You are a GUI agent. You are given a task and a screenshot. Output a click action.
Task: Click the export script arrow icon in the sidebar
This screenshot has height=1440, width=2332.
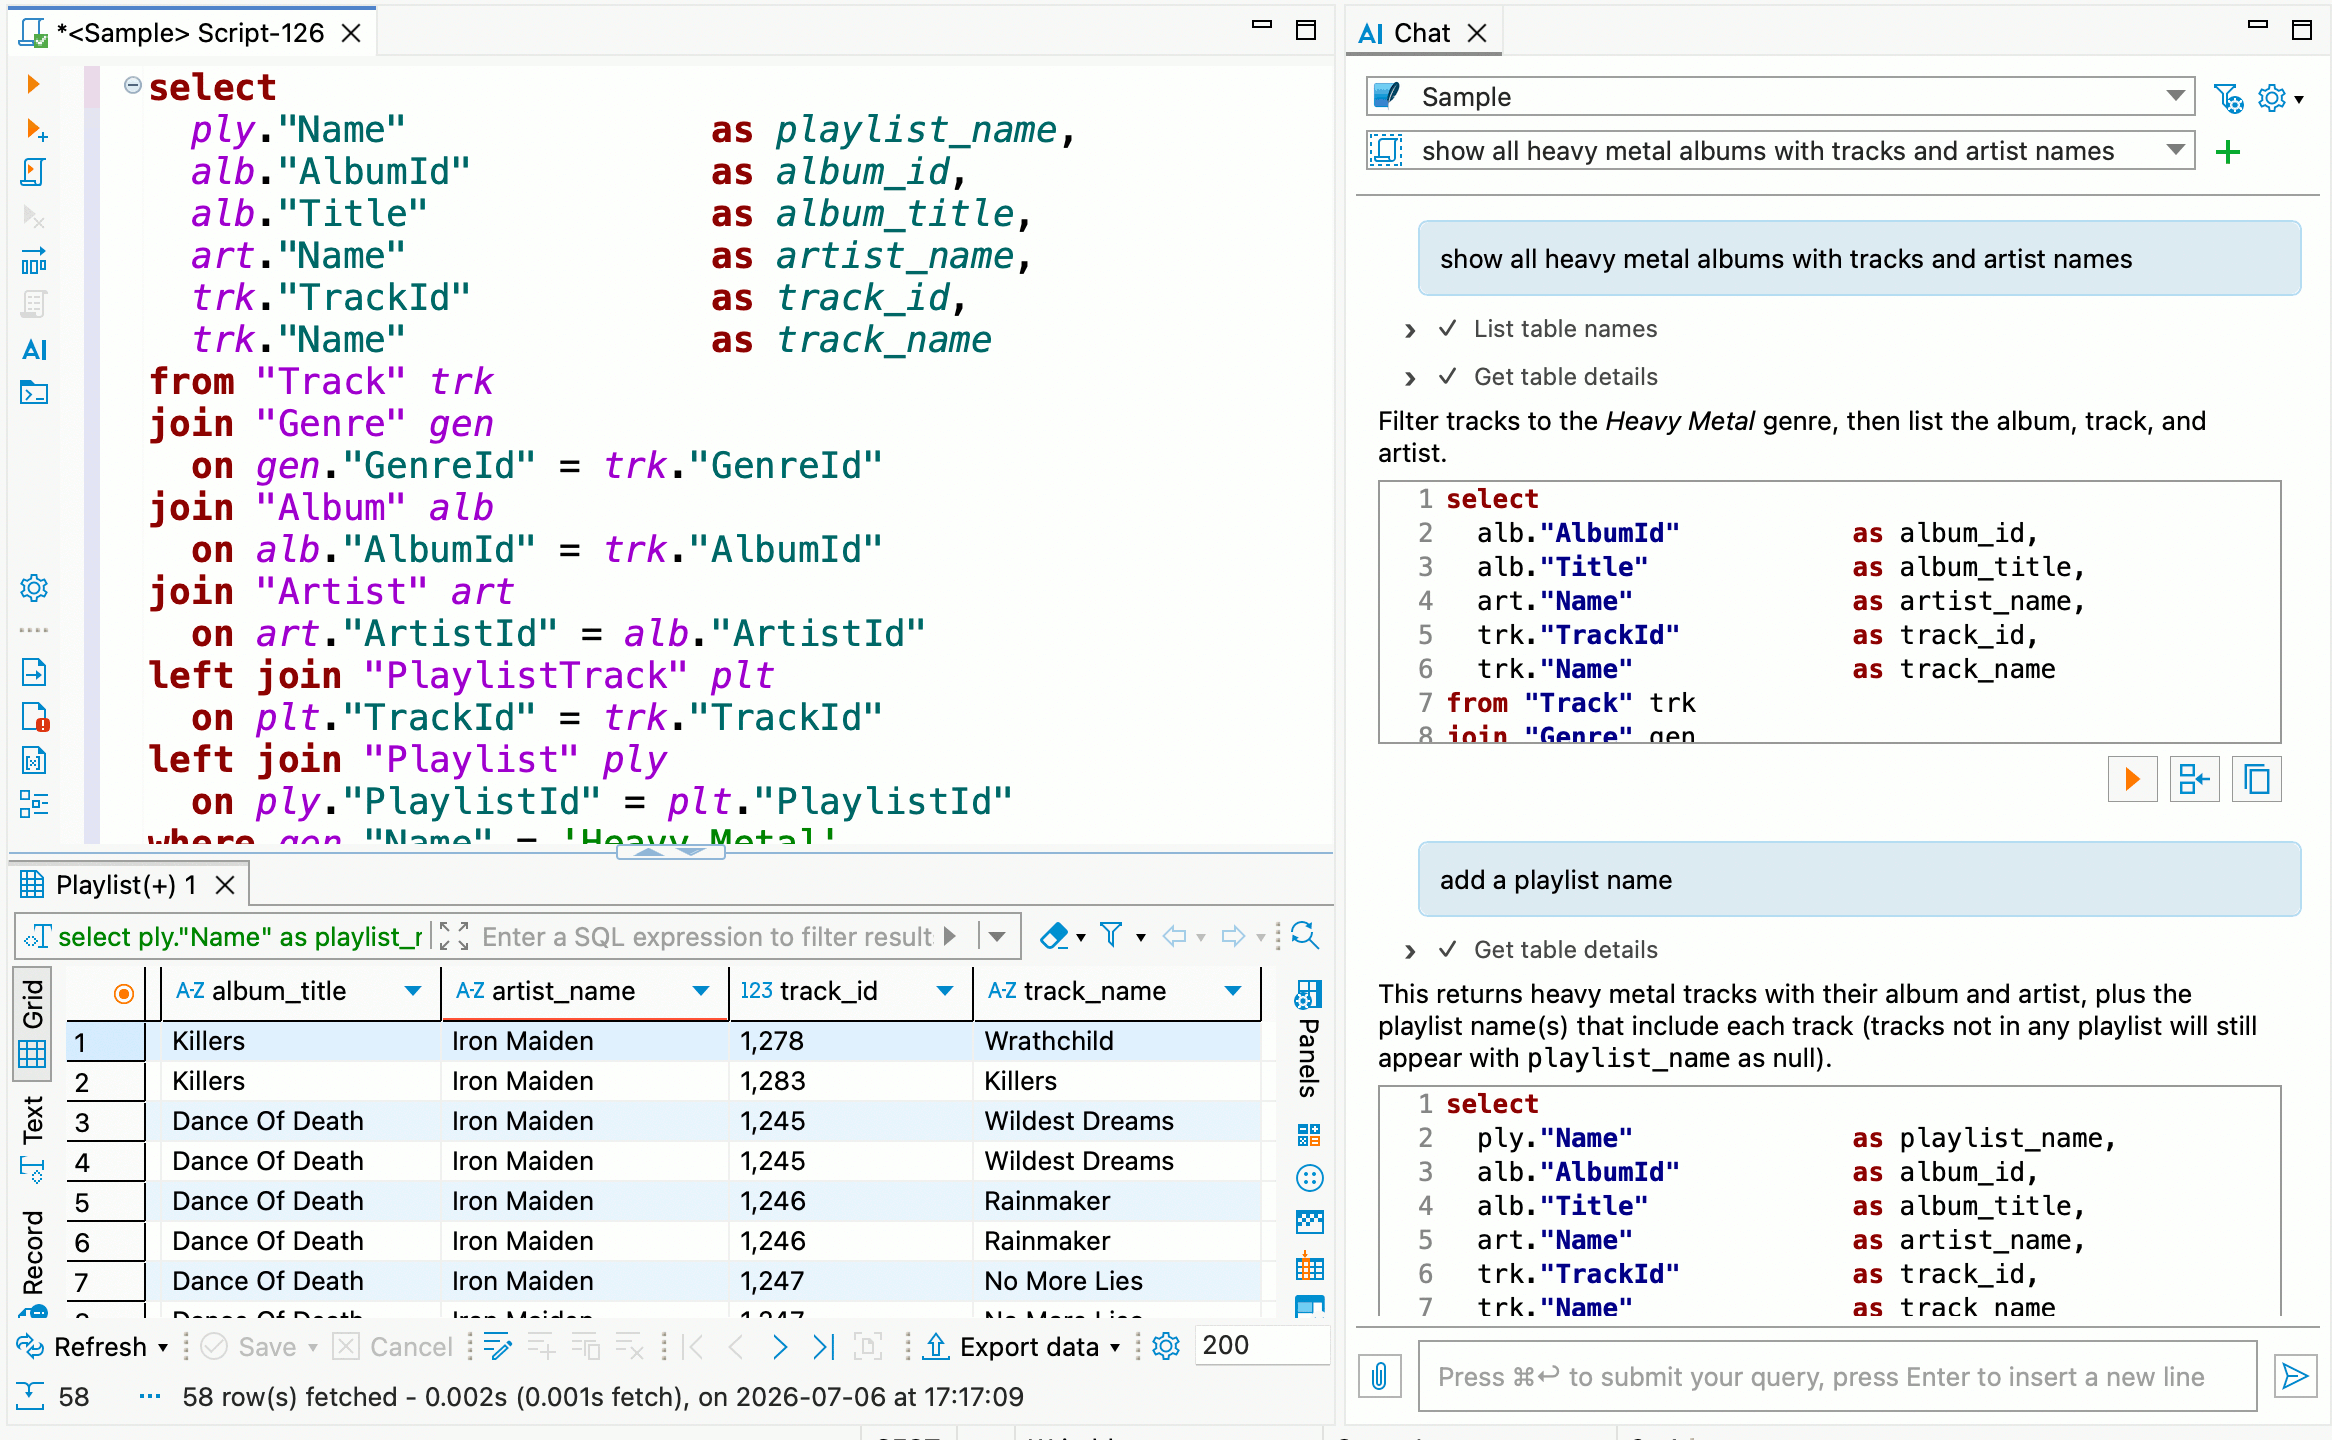(34, 673)
